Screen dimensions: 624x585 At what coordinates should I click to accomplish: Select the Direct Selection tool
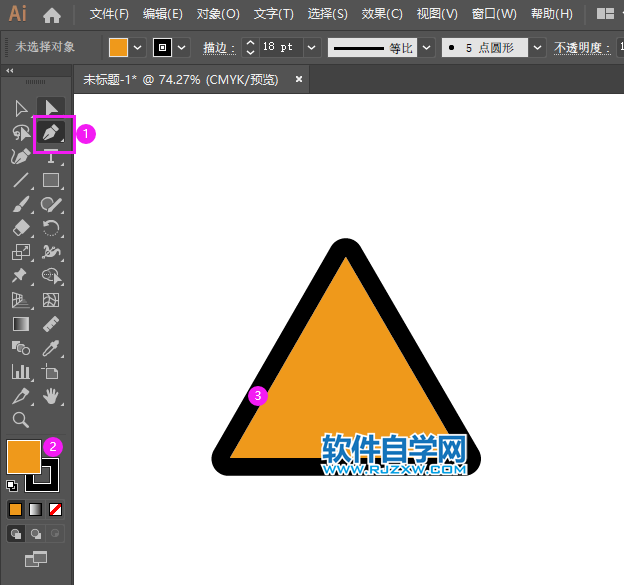[x=51, y=109]
